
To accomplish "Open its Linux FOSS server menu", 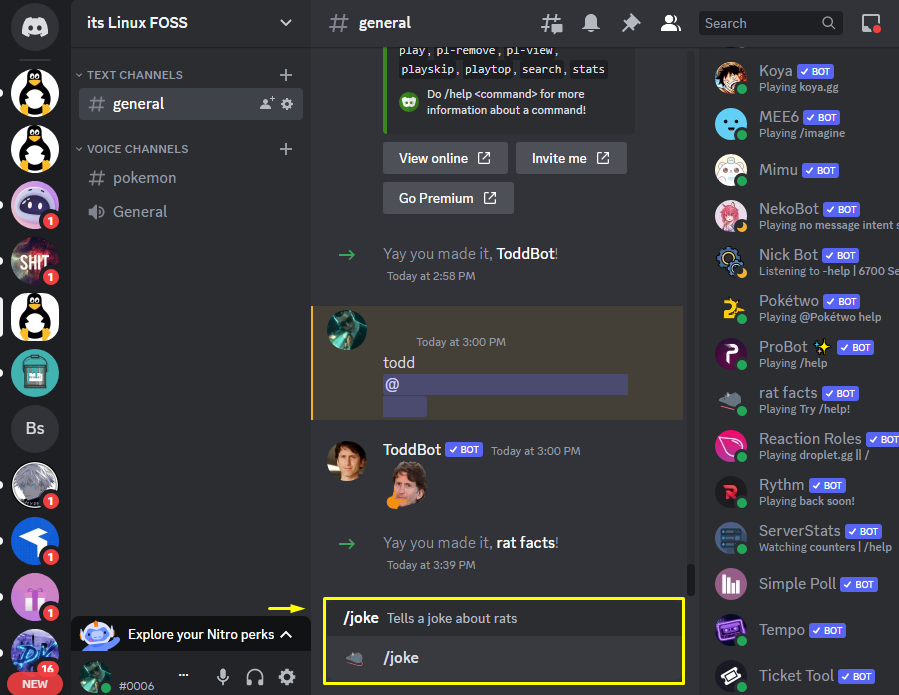I will tap(190, 23).
